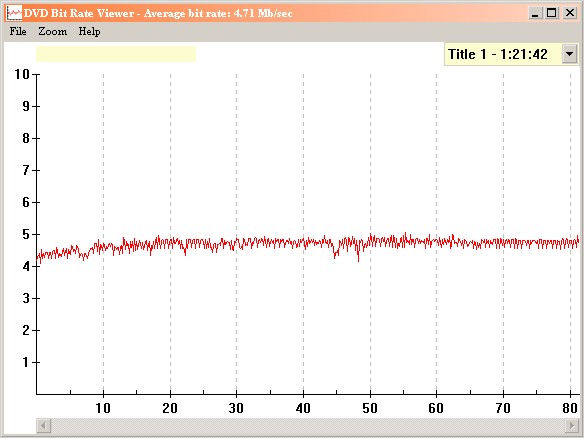Image resolution: width=584 pixels, height=438 pixels.
Task: Click the title bar text showing average bit rate
Action: click(x=218, y=13)
